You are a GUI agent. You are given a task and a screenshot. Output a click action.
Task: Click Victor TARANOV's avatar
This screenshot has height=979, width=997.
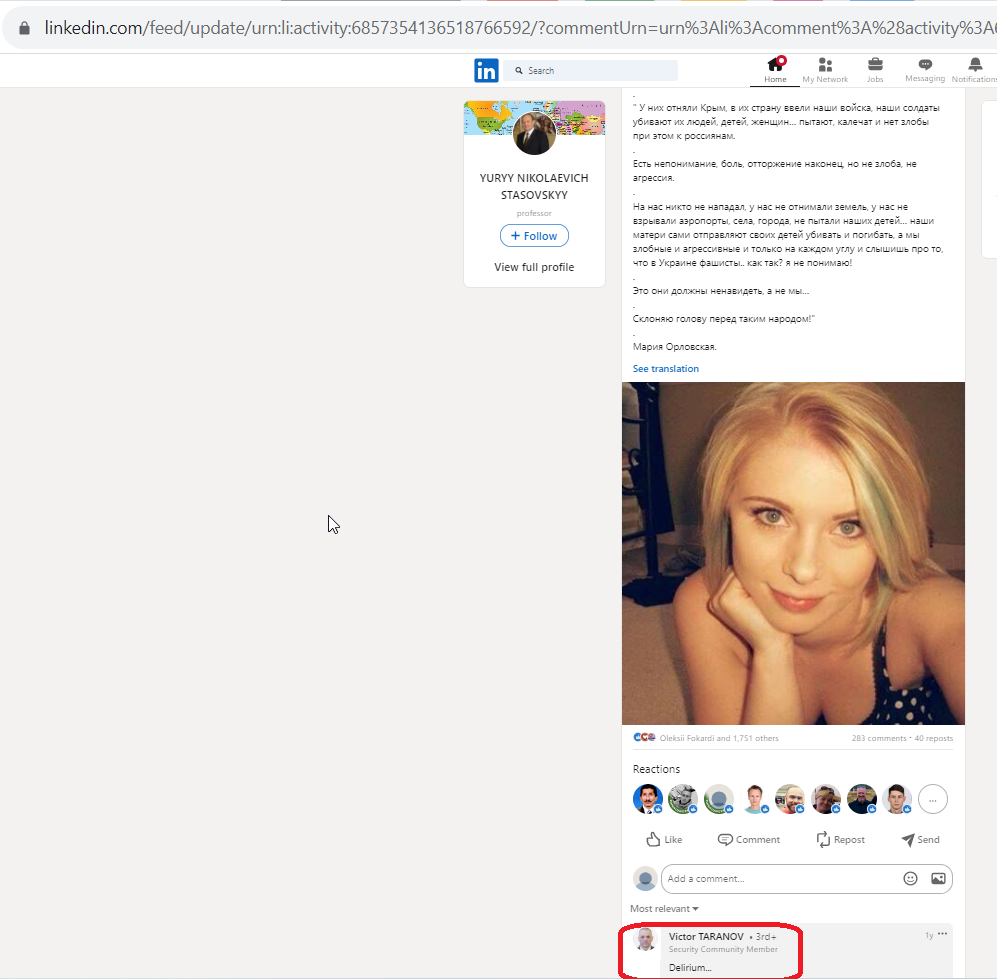645,940
